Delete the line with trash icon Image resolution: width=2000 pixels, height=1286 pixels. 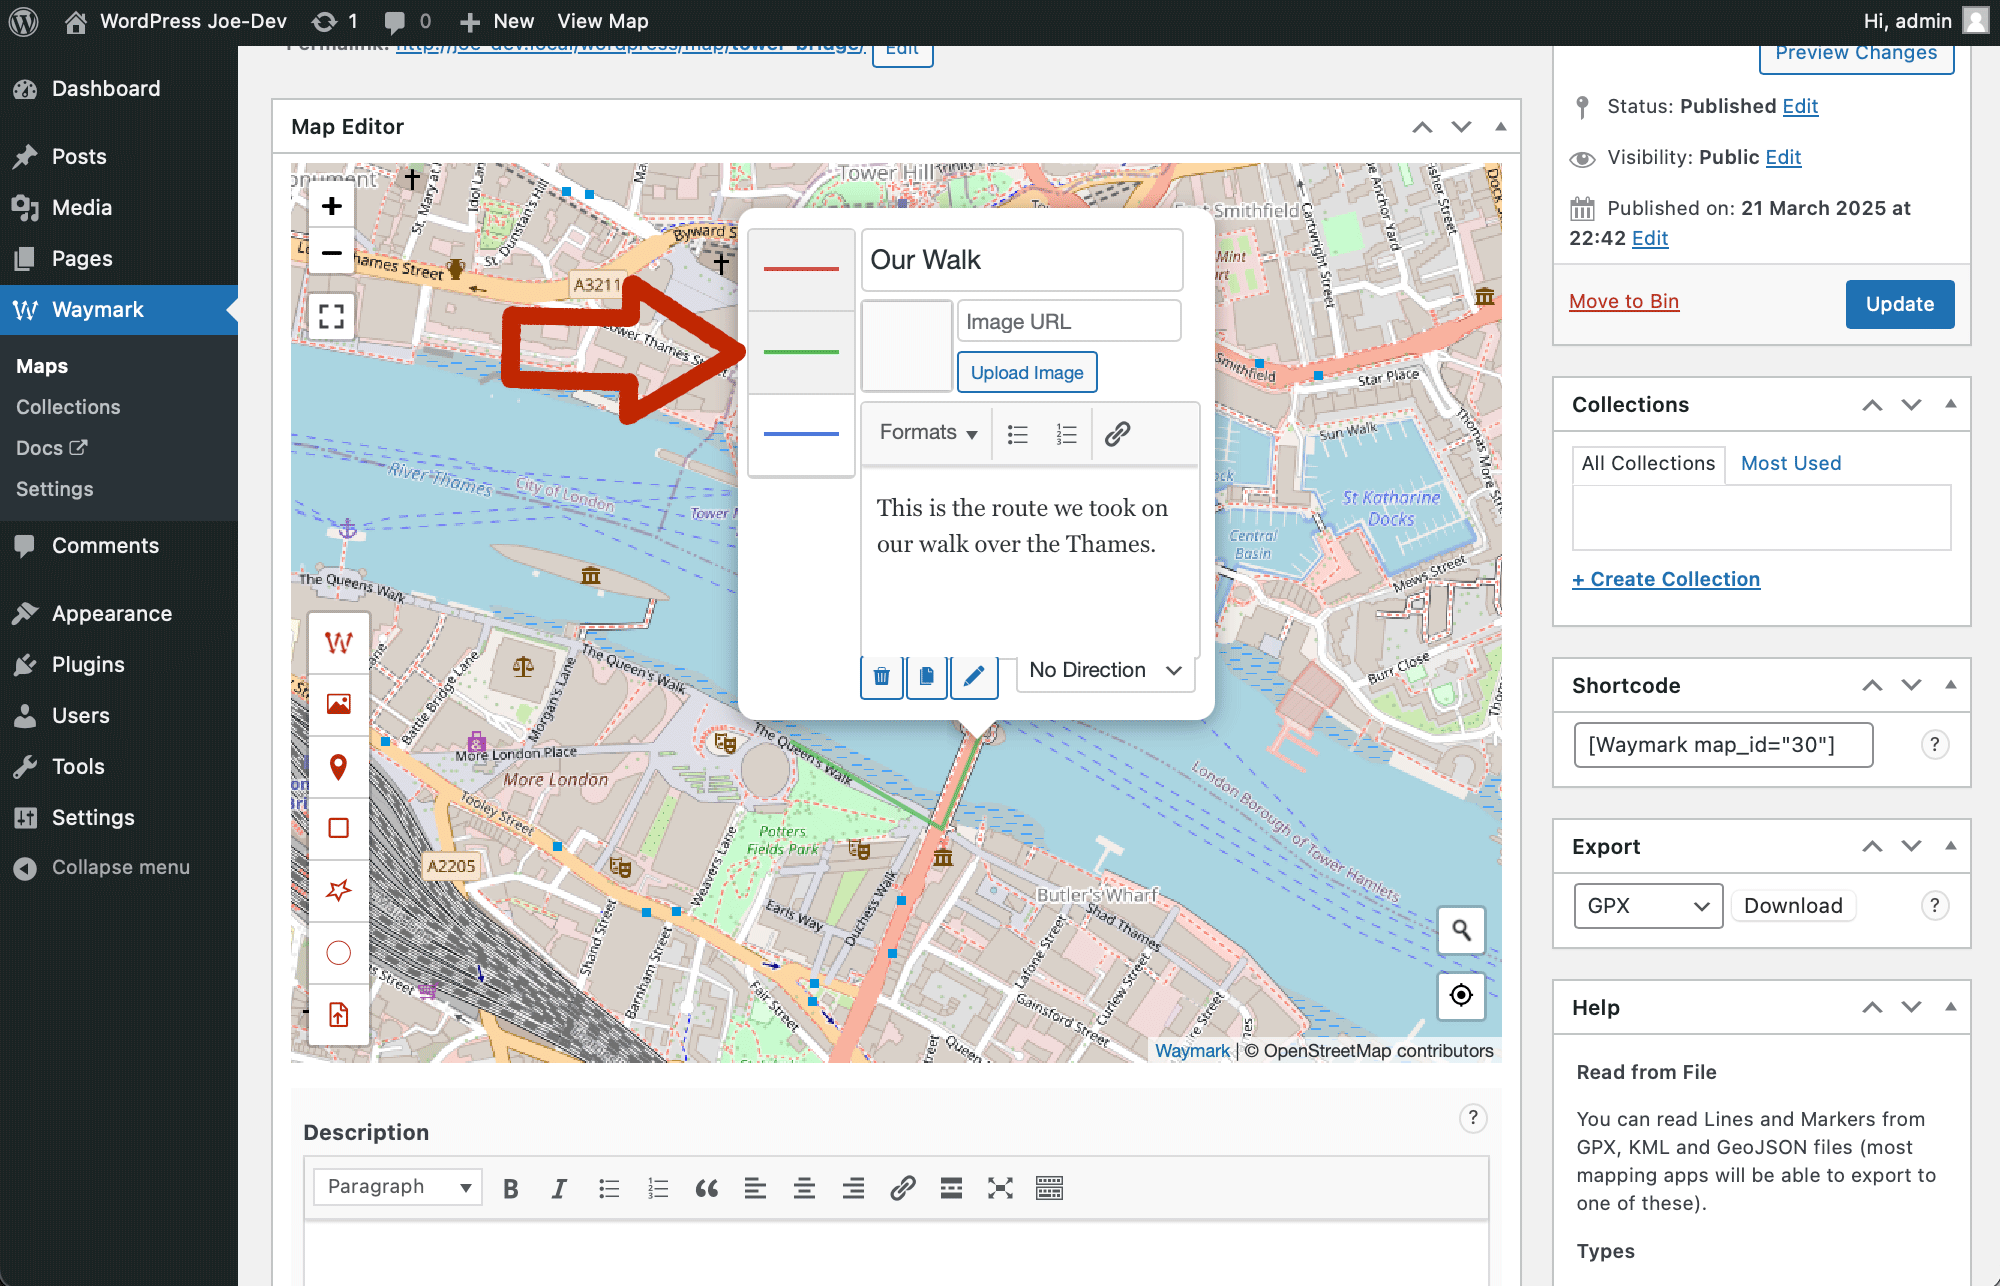881,676
